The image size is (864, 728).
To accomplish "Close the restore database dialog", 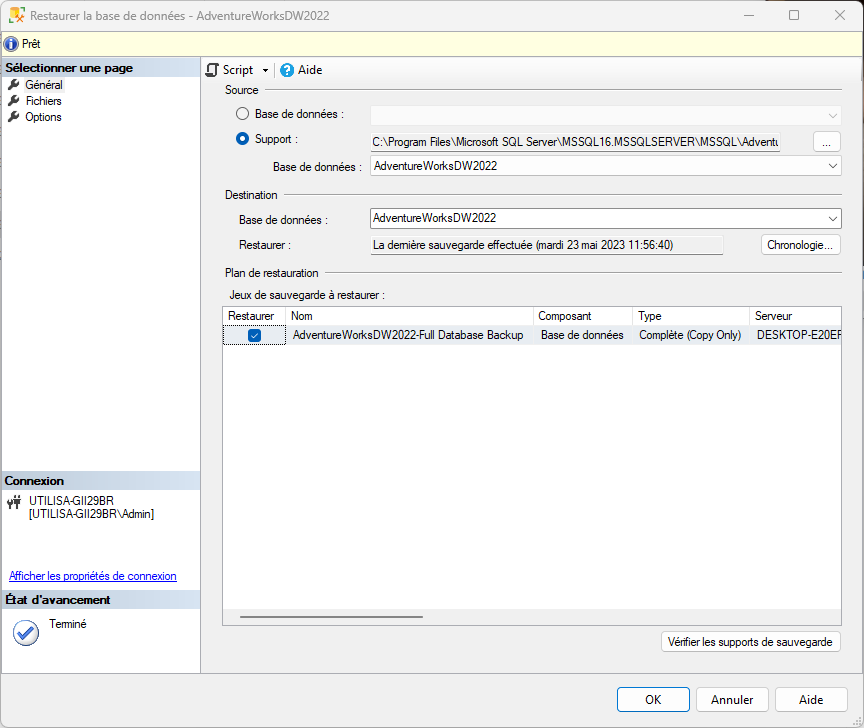I will [x=840, y=15].
